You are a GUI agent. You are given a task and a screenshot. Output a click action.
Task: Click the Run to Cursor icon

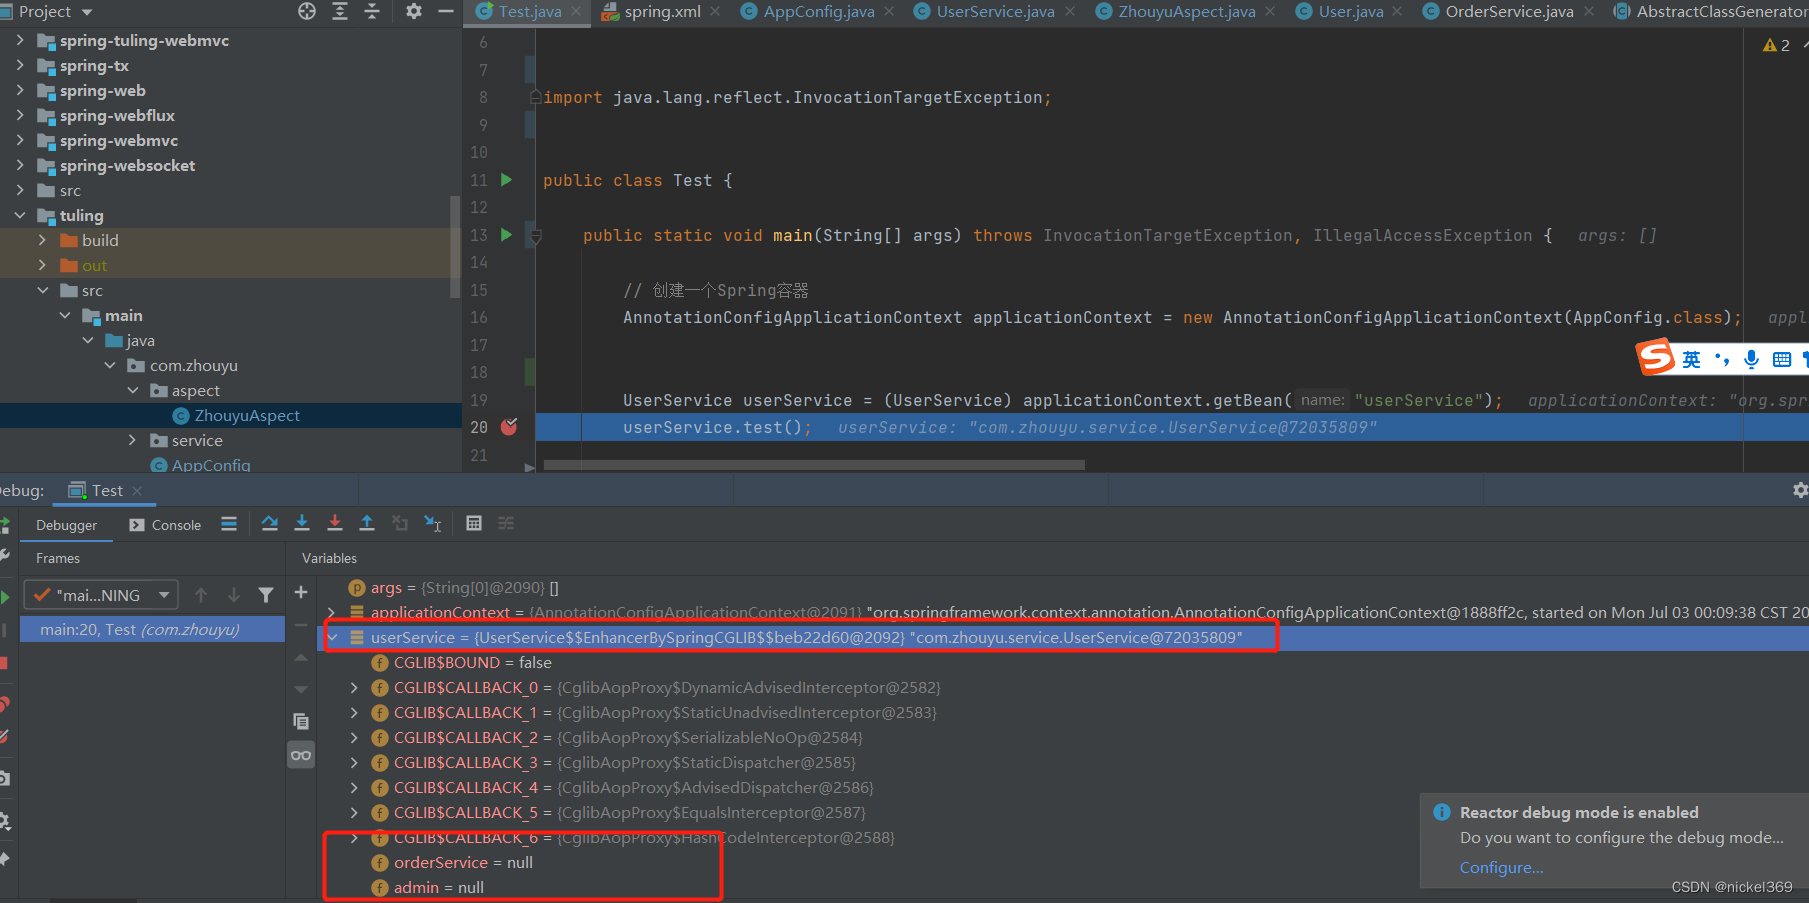433,523
